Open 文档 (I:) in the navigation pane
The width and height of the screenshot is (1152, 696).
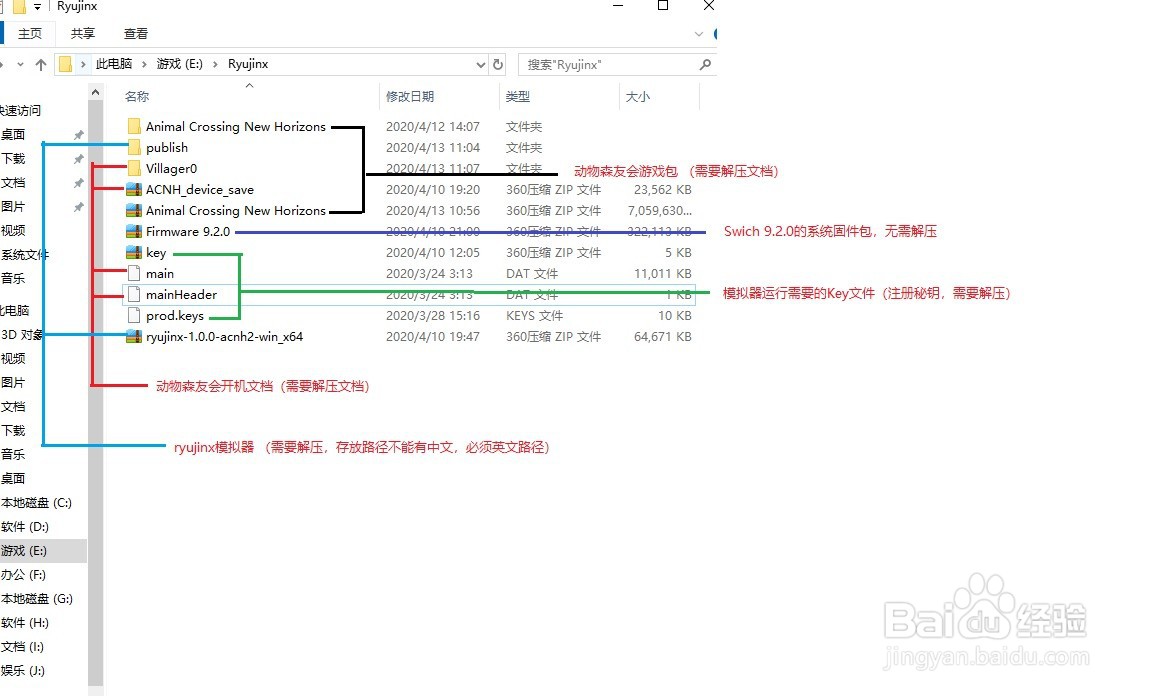22,647
